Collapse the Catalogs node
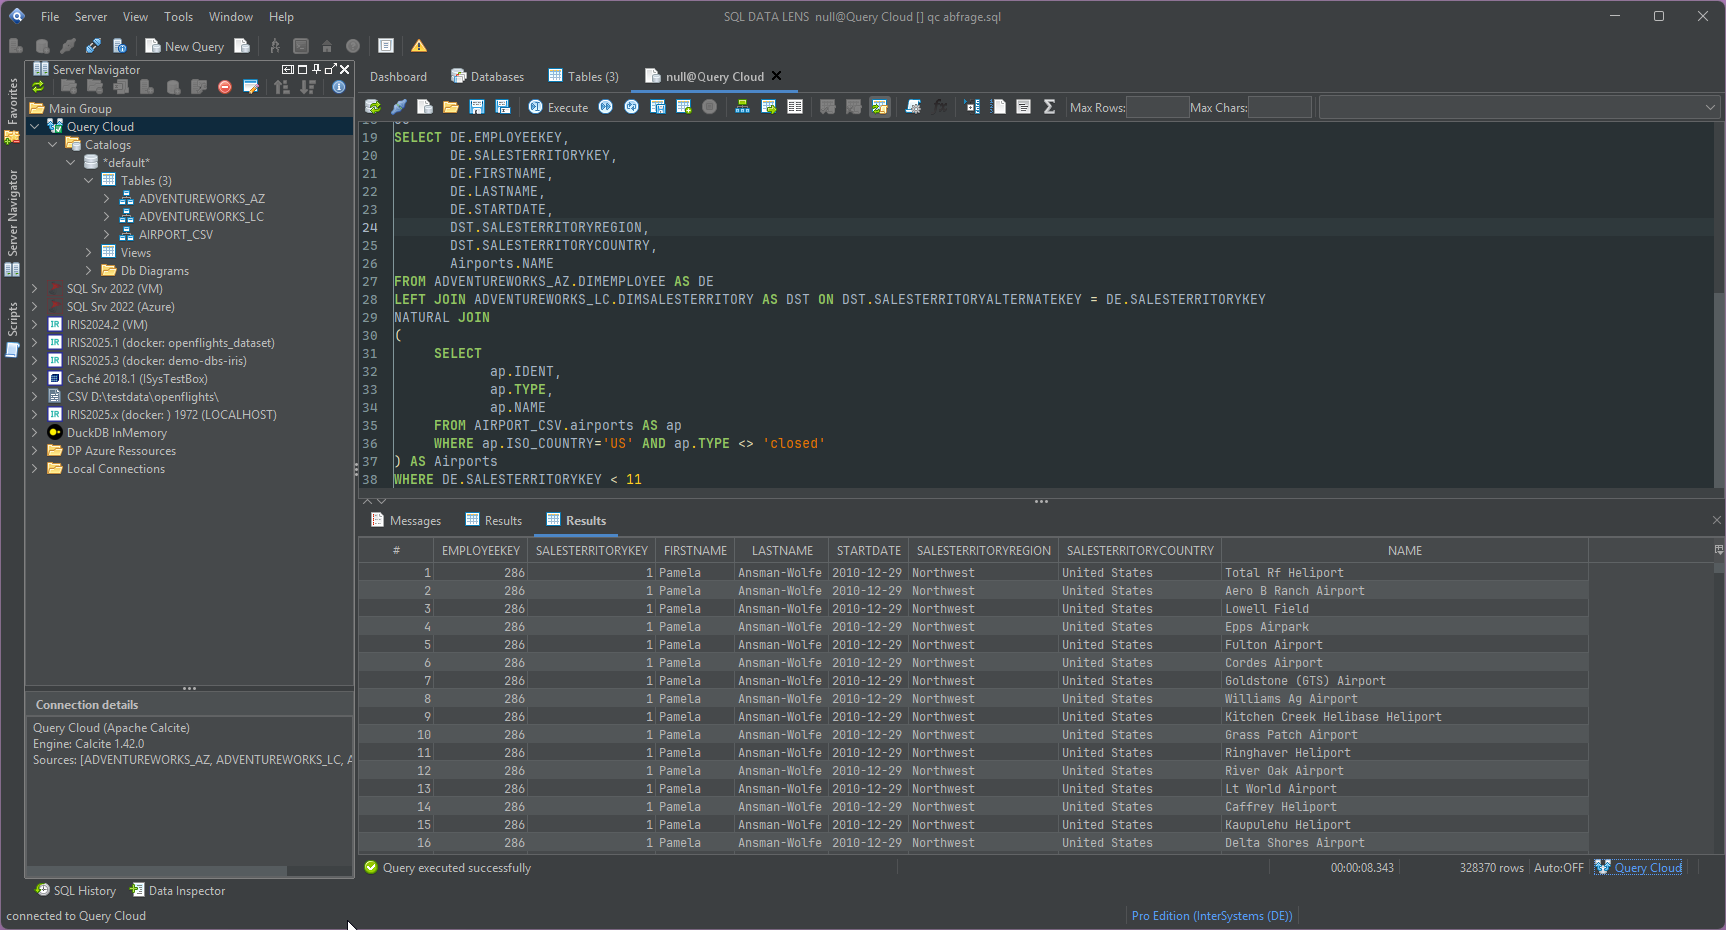1726x930 pixels. 53,145
